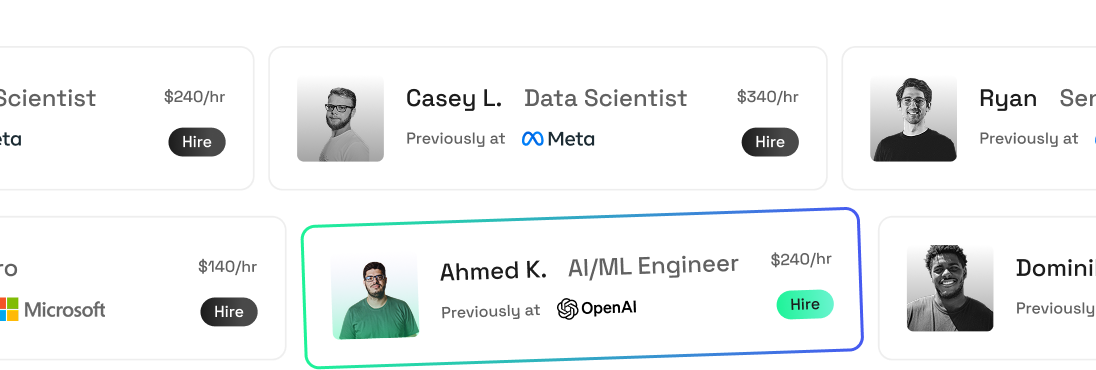The height and width of the screenshot is (370, 1096).
Task: Select the Ahmed K. name text
Action: point(493,271)
